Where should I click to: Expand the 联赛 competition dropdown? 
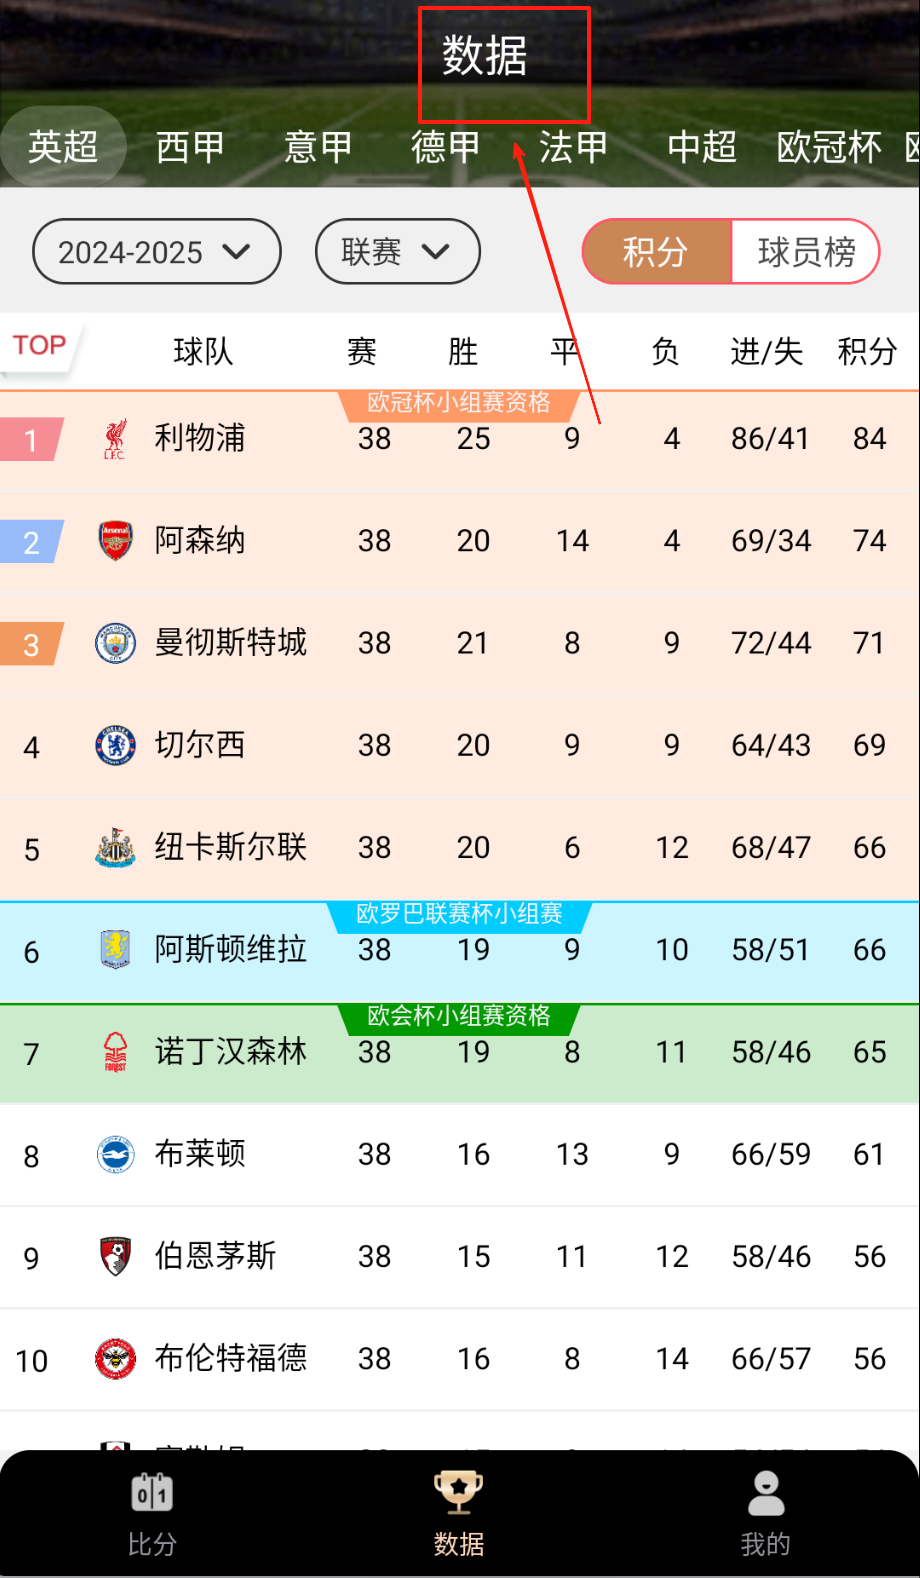coord(397,252)
